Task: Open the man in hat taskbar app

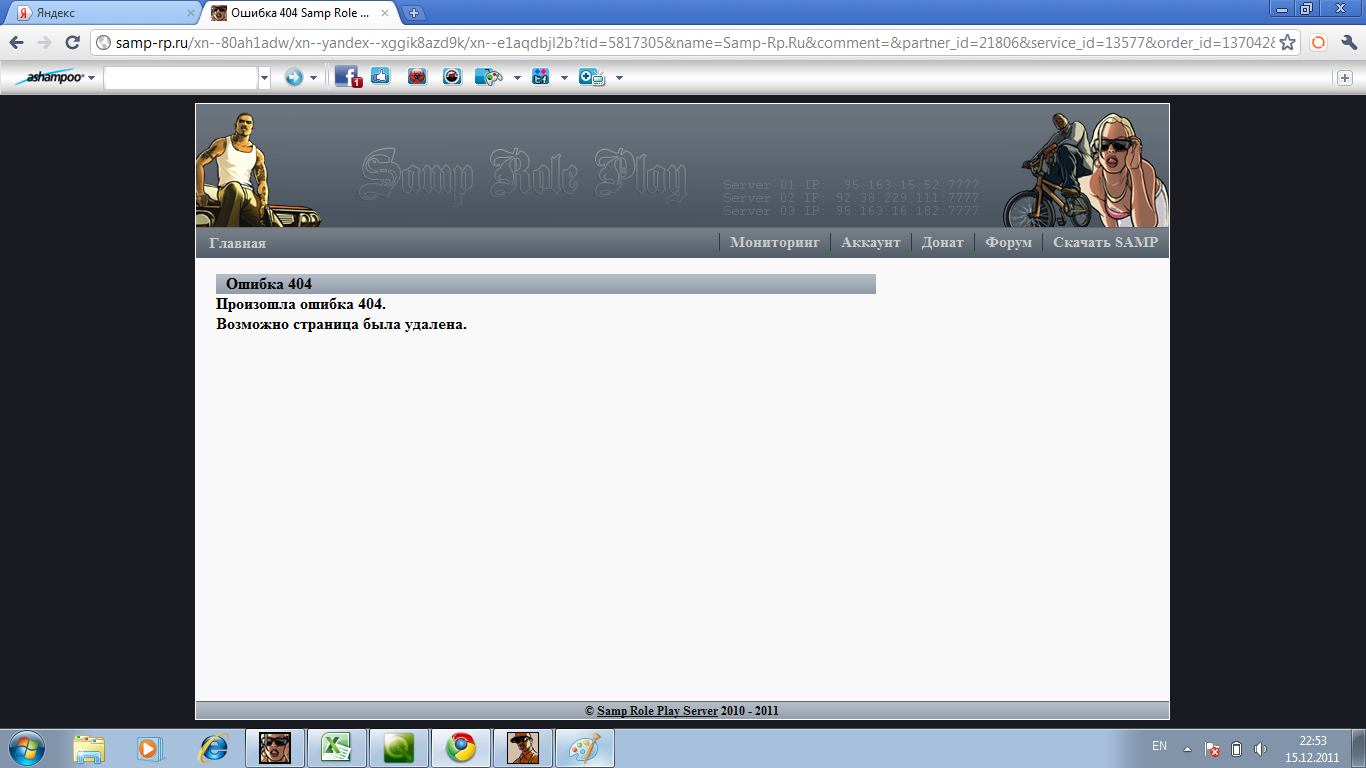Action: pos(523,748)
